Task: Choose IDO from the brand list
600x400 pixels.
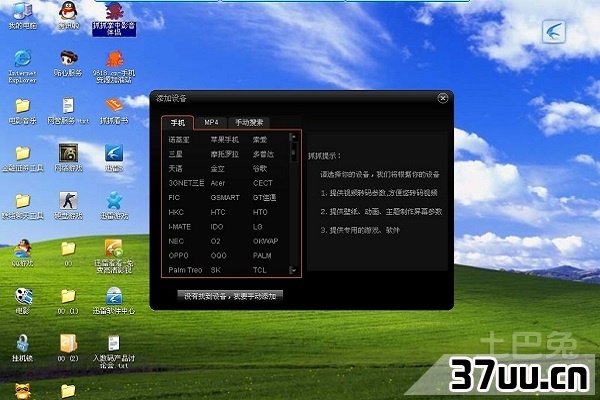Action: pos(217,227)
